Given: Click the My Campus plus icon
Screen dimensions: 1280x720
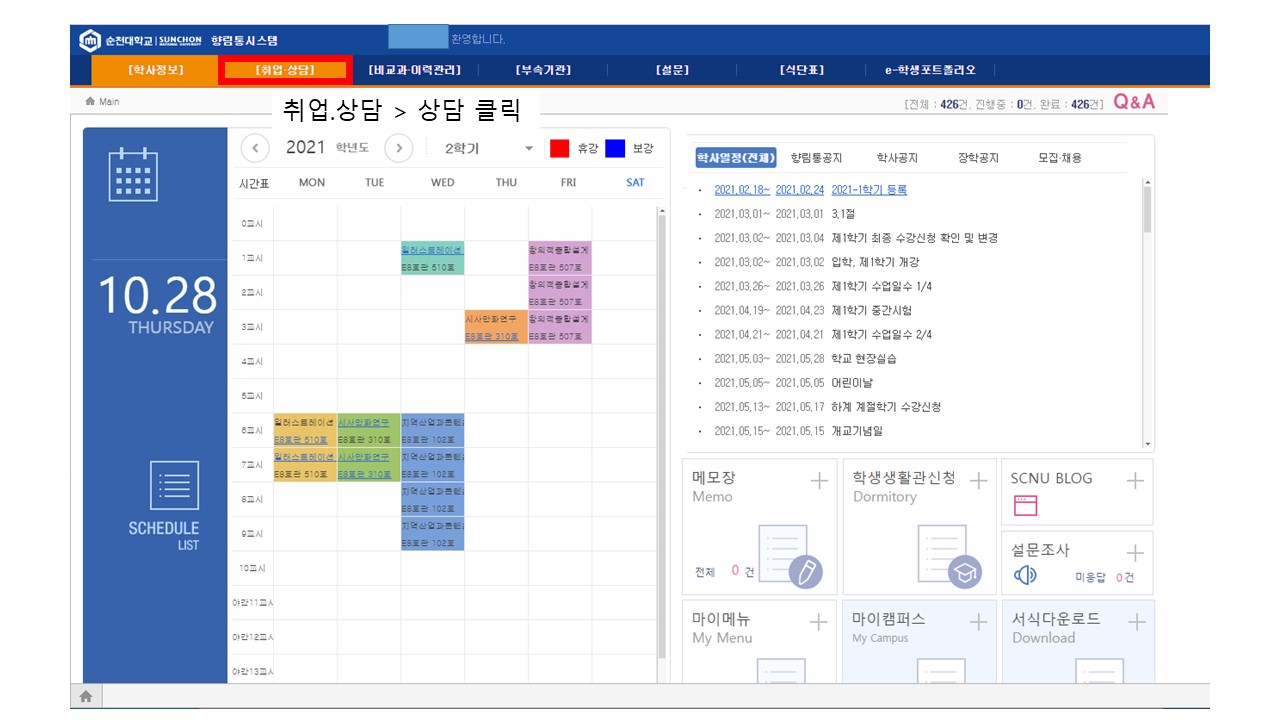Looking at the screenshot, I should point(978,622).
